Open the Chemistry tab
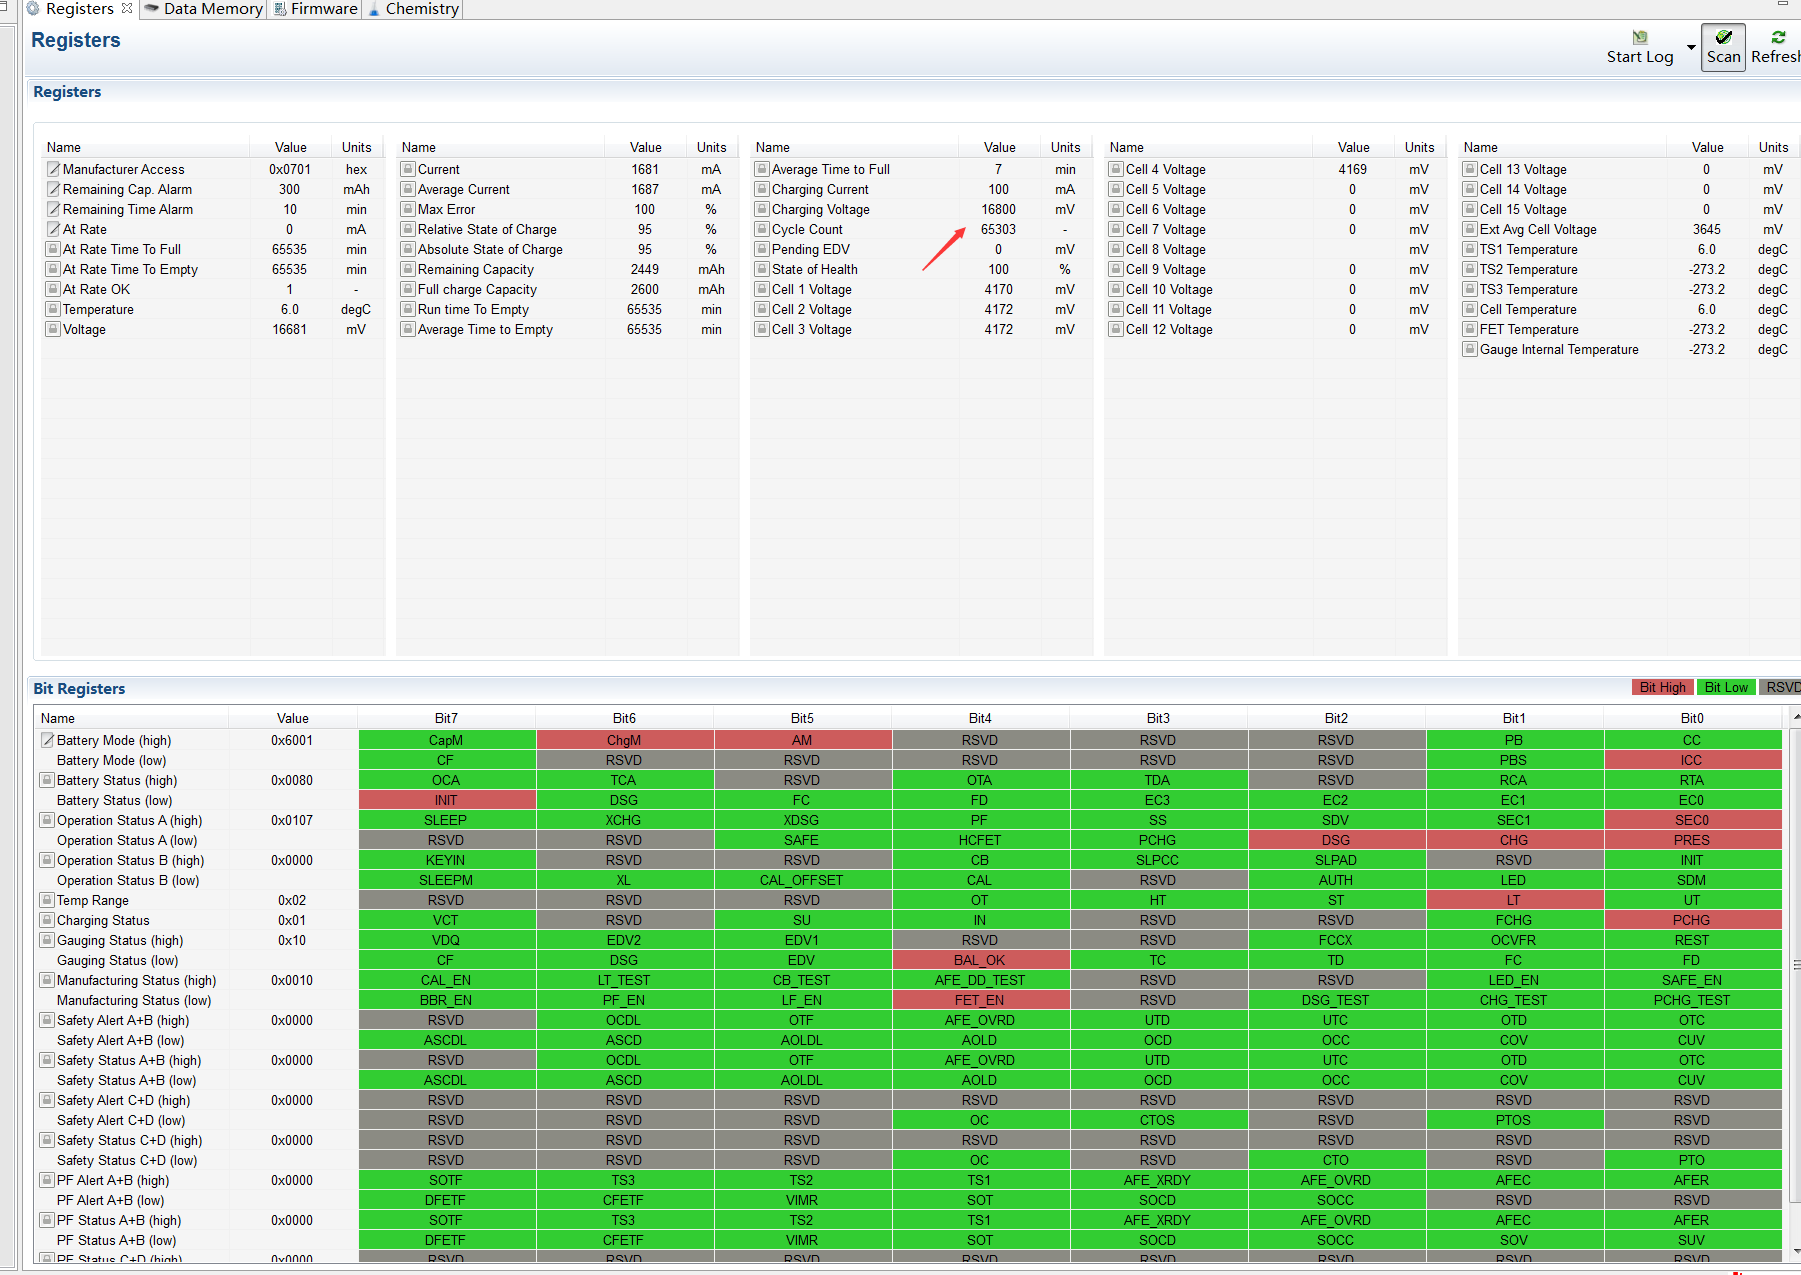The height and width of the screenshot is (1275, 1801). coord(413,9)
